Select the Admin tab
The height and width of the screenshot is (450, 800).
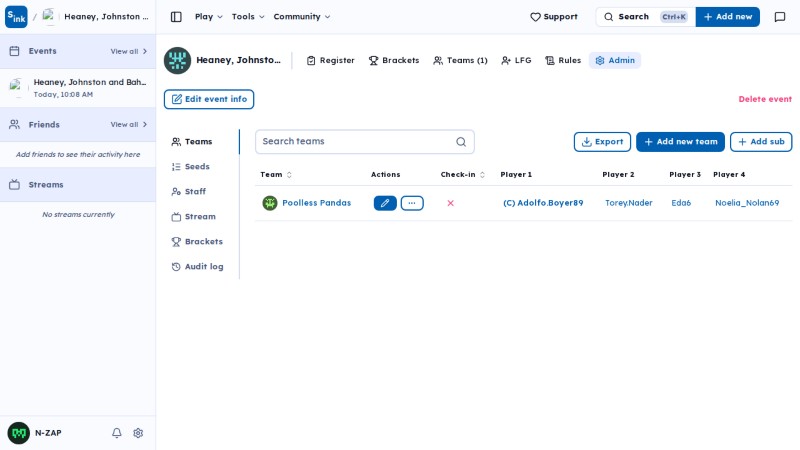tap(615, 61)
